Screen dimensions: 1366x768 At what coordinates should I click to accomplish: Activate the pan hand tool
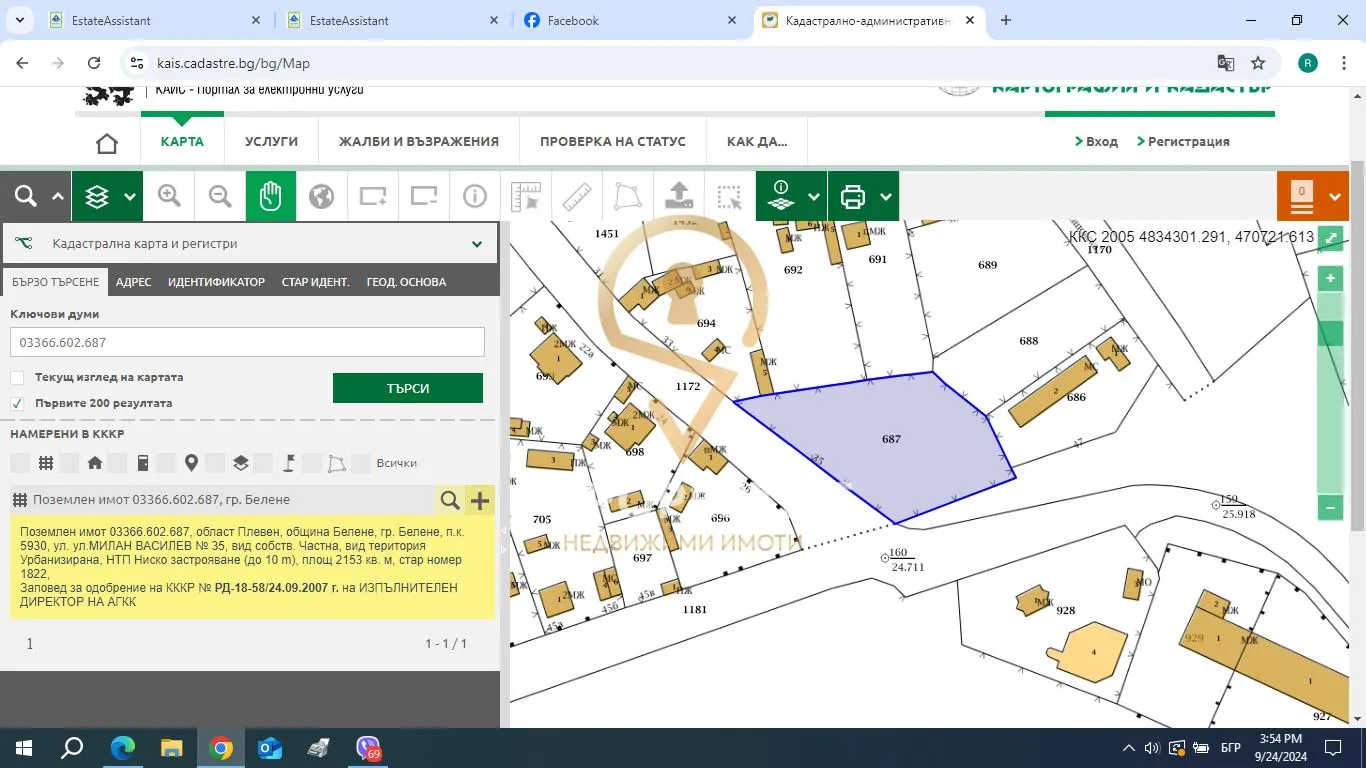271,196
